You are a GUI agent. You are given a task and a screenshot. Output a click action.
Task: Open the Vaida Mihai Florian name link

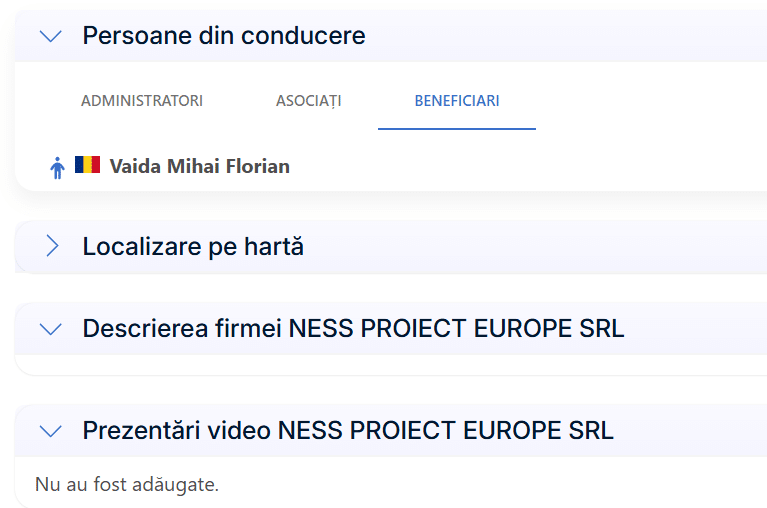pyautogui.click(x=199, y=166)
